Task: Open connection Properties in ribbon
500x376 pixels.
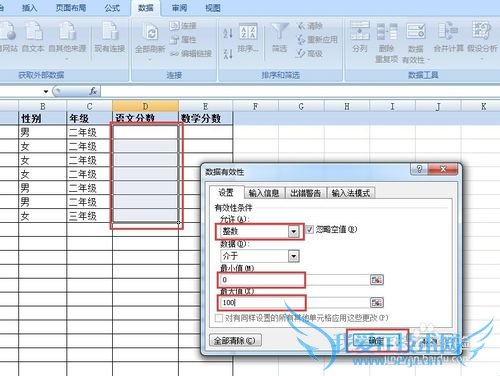Action: coord(183,40)
